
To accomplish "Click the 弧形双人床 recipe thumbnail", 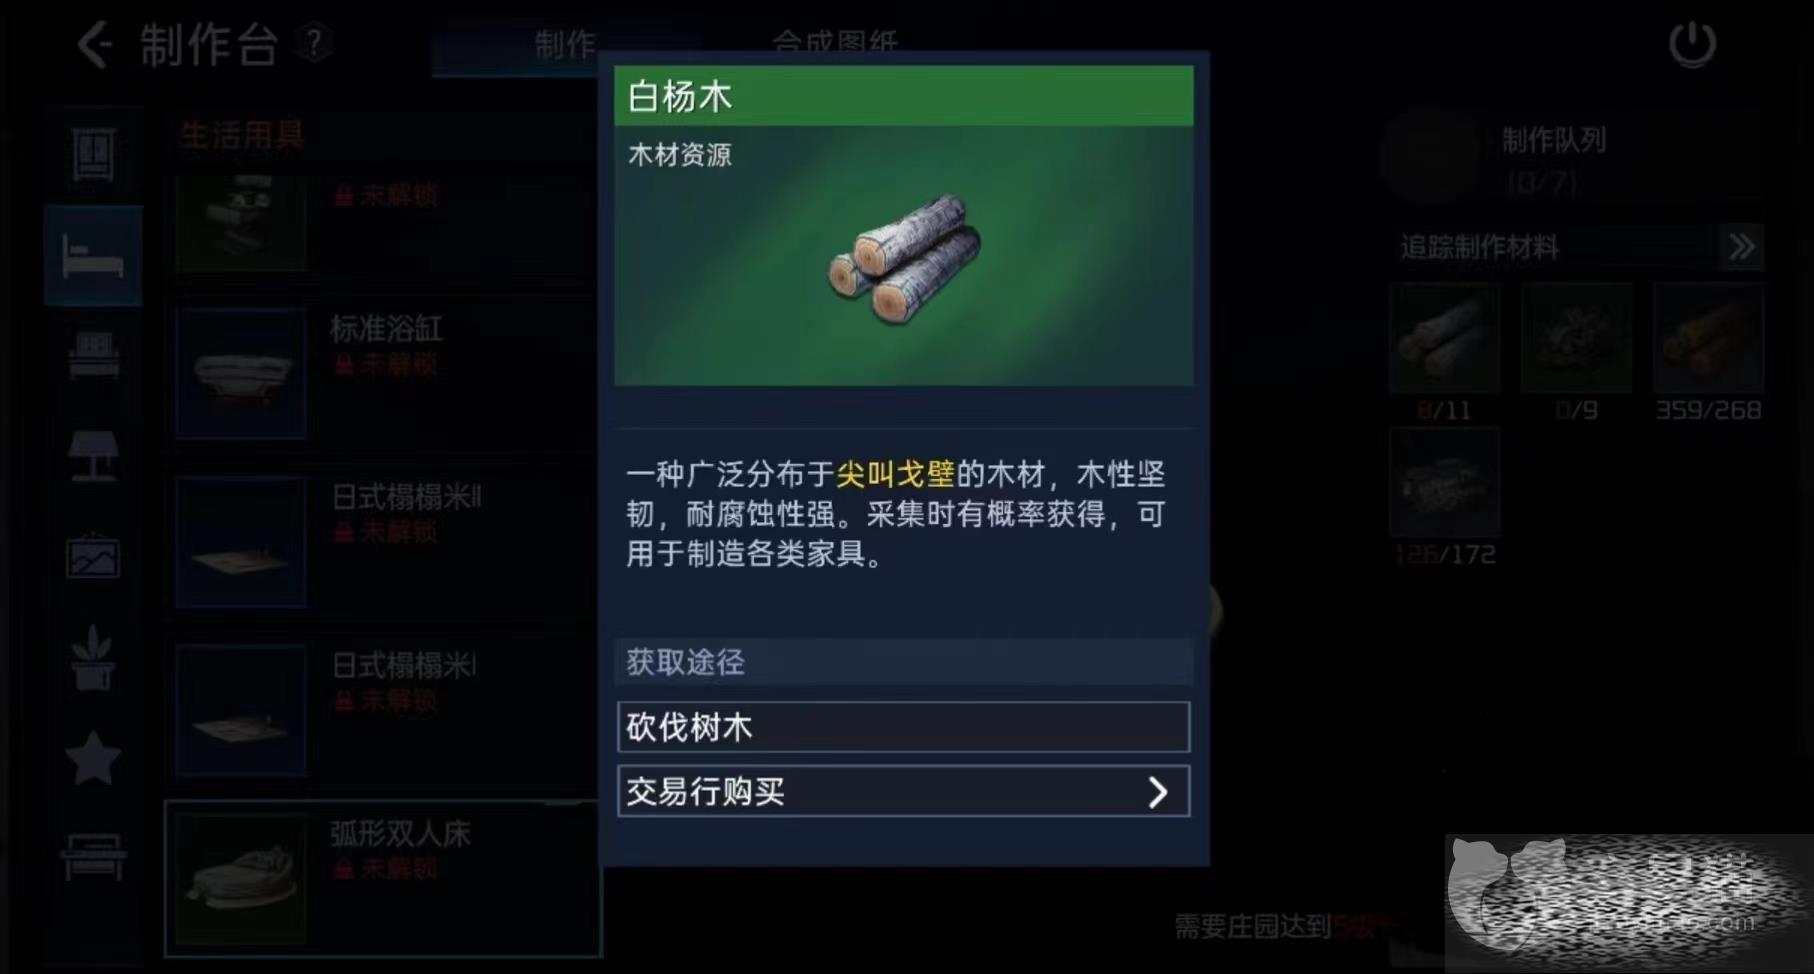I will [241, 878].
